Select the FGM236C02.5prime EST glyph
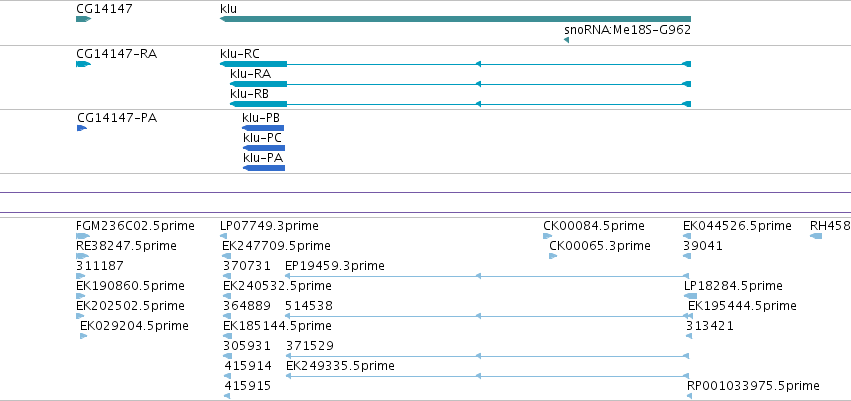 (x=83, y=236)
